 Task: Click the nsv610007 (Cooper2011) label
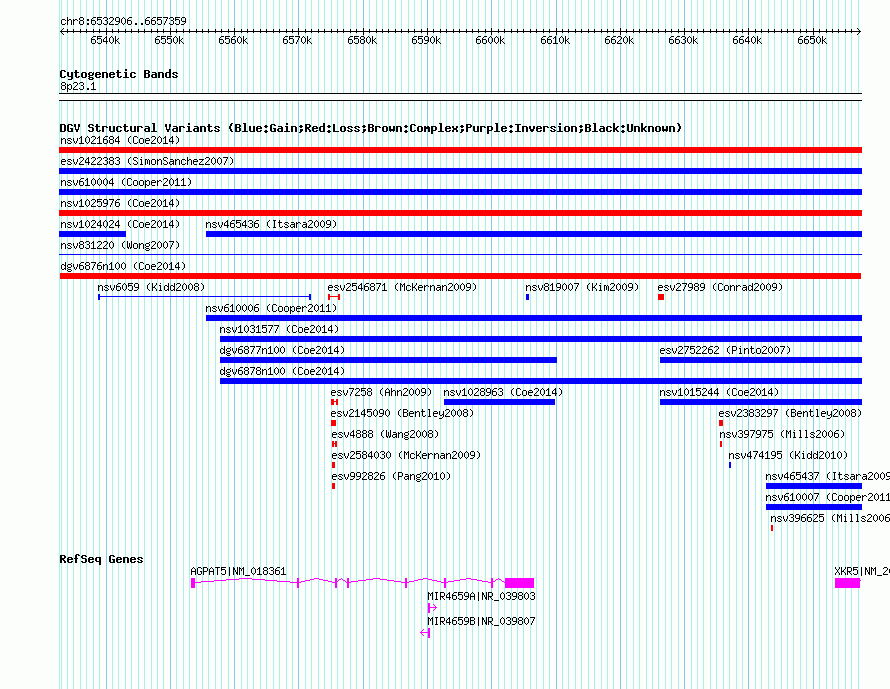click(828, 497)
